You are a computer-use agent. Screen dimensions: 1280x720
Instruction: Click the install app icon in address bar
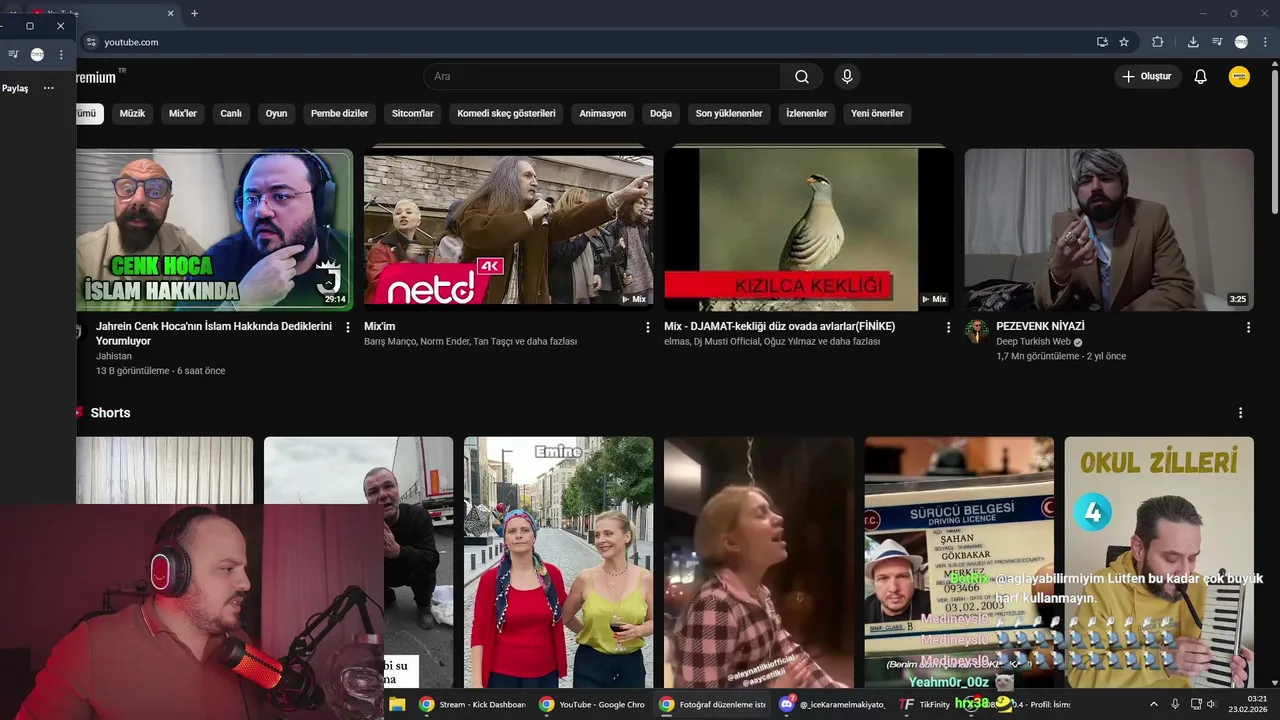[1102, 42]
